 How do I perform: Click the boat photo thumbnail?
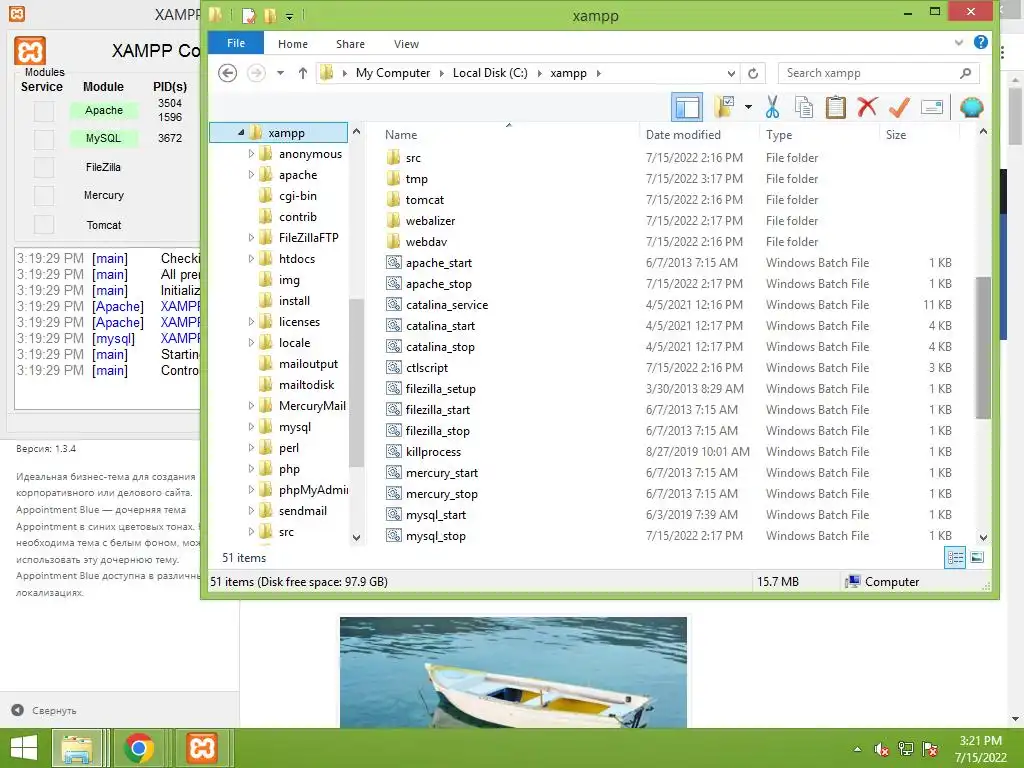point(513,672)
